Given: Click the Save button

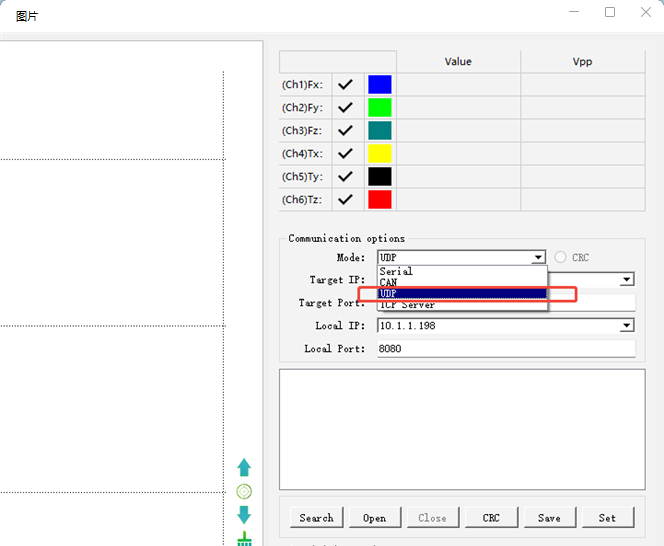Looking at the screenshot, I should tap(549, 518).
